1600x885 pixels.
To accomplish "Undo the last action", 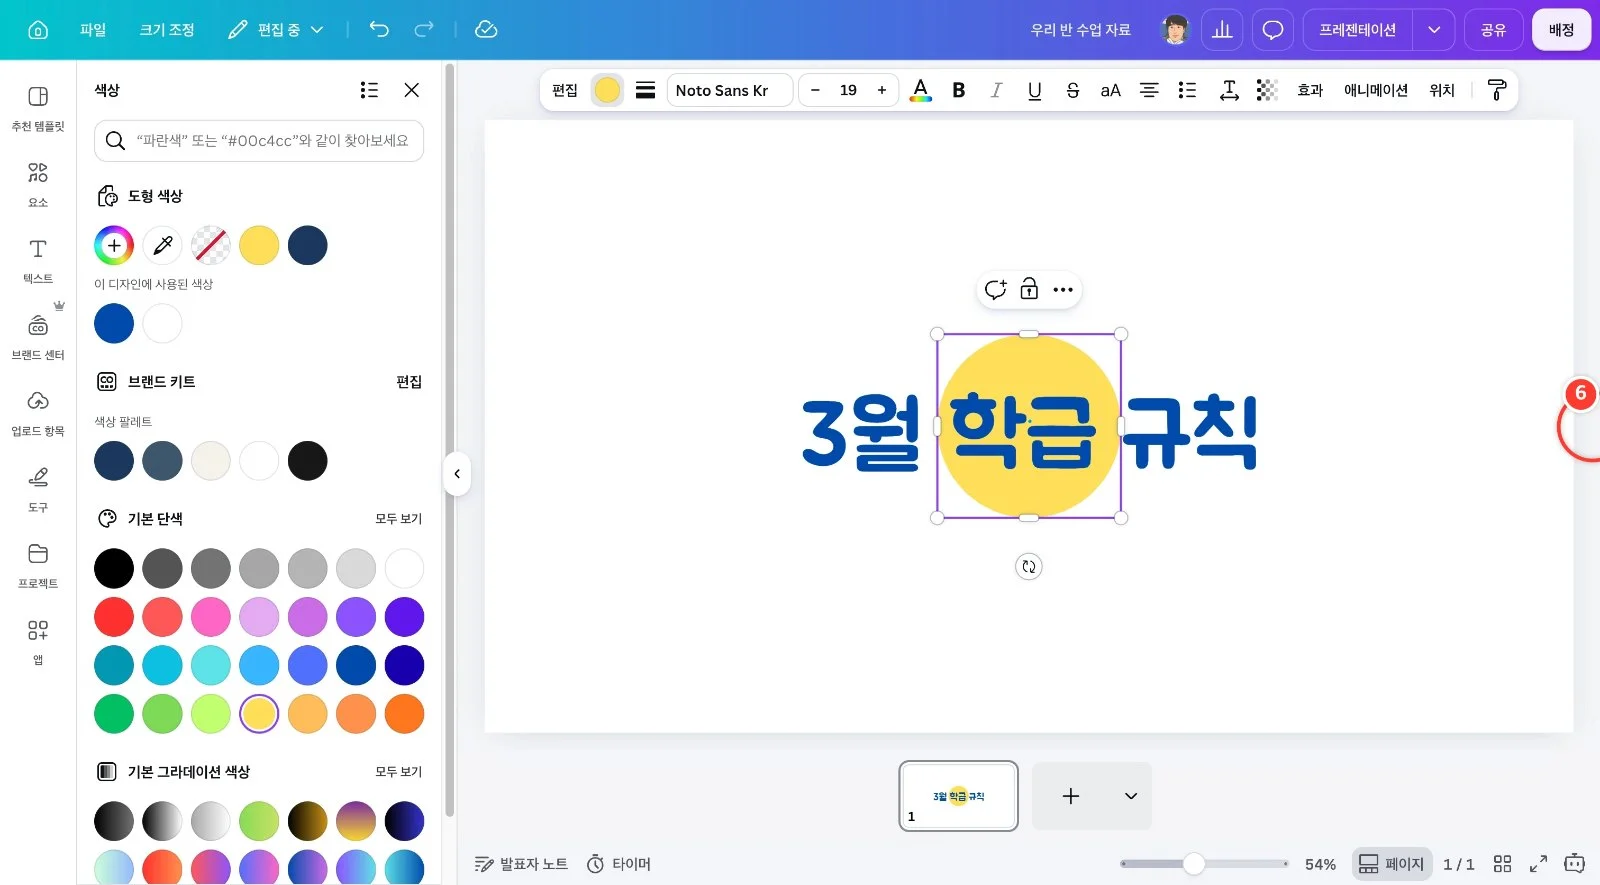I will 379,29.
